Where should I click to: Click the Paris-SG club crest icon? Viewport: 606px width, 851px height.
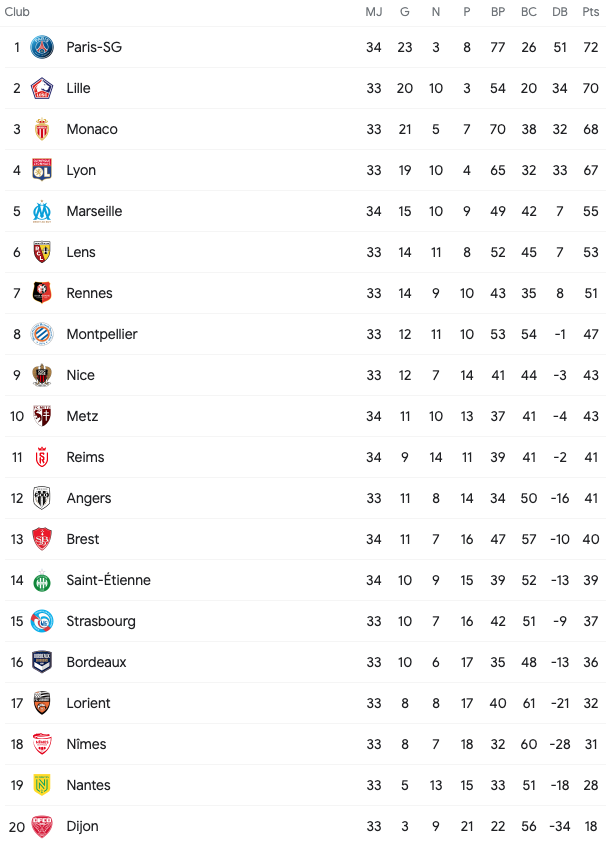(42, 47)
